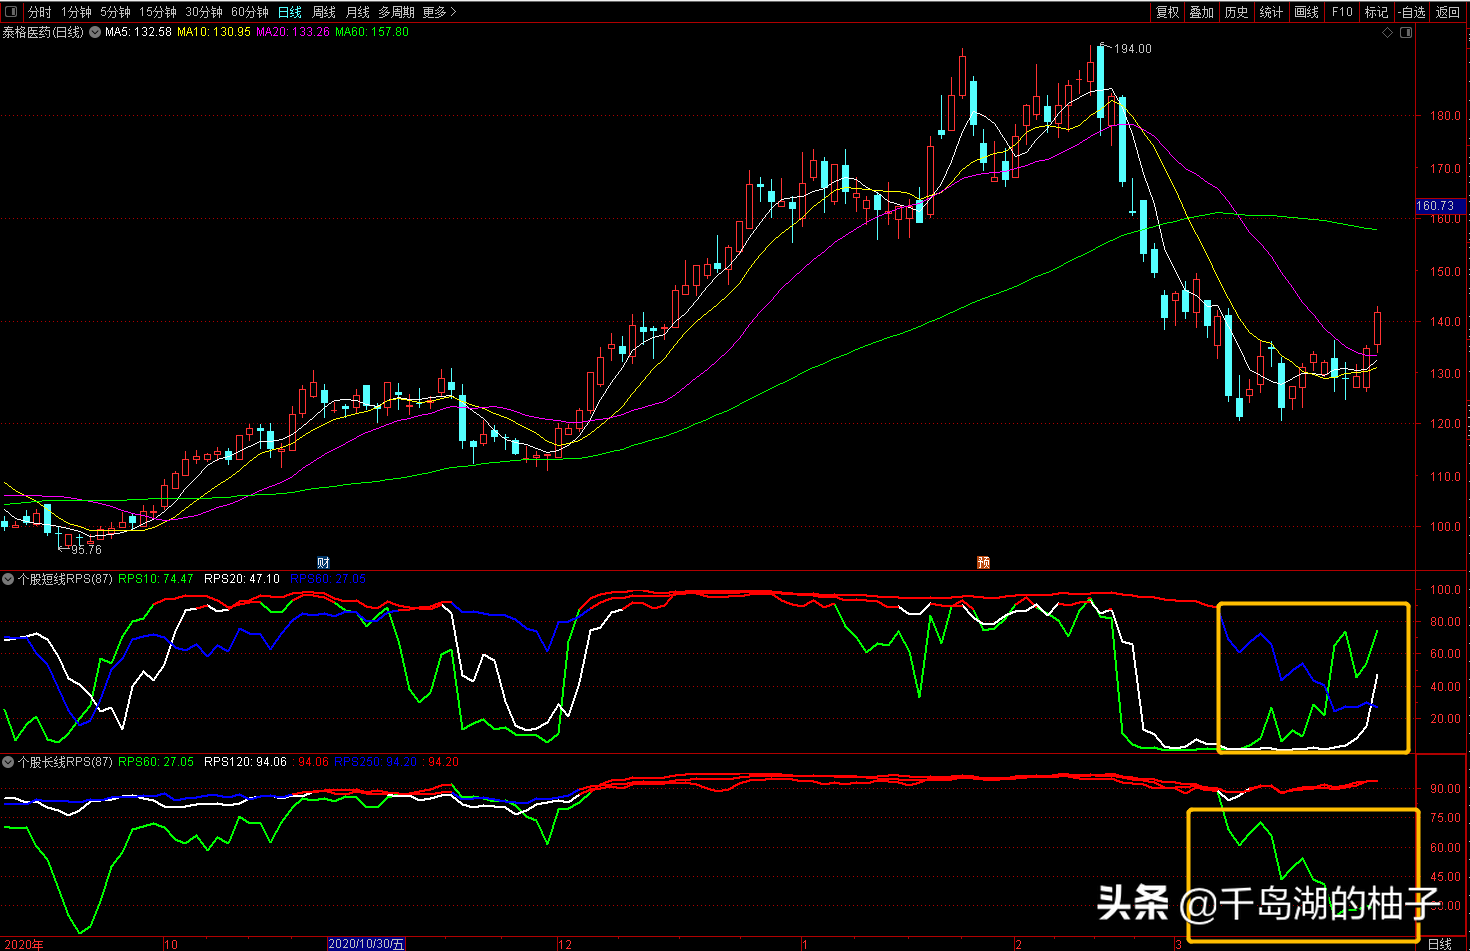Switch to 15分钟 period
The height and width of the screenshot is (951, 1470).
coord(158,12)
